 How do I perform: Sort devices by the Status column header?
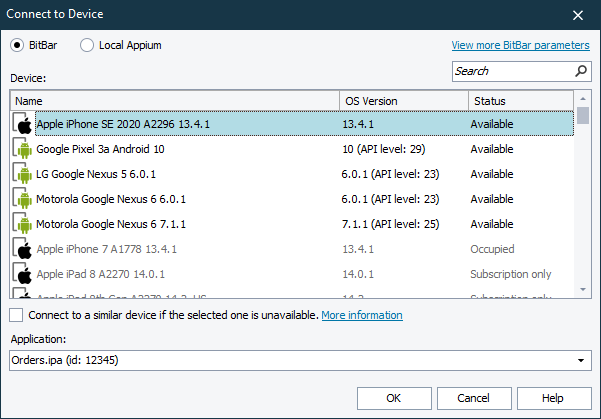coord(520,101)
